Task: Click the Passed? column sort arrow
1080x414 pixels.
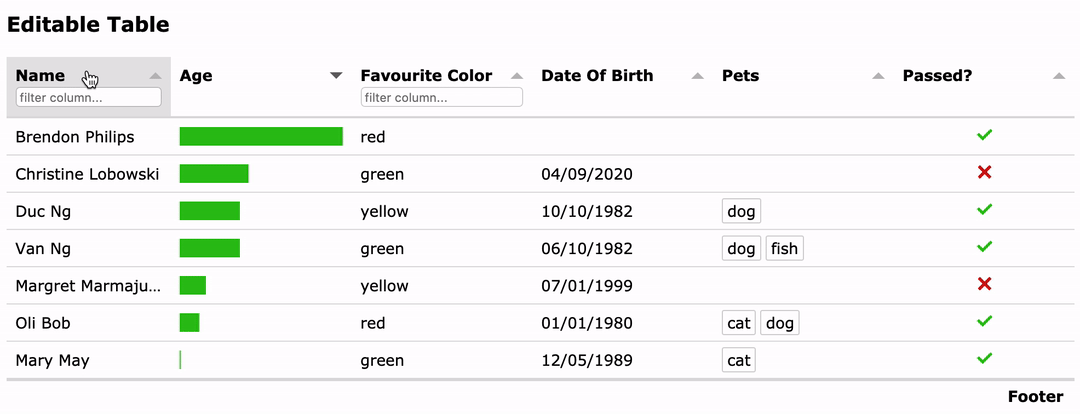Action: (1059, 76)
